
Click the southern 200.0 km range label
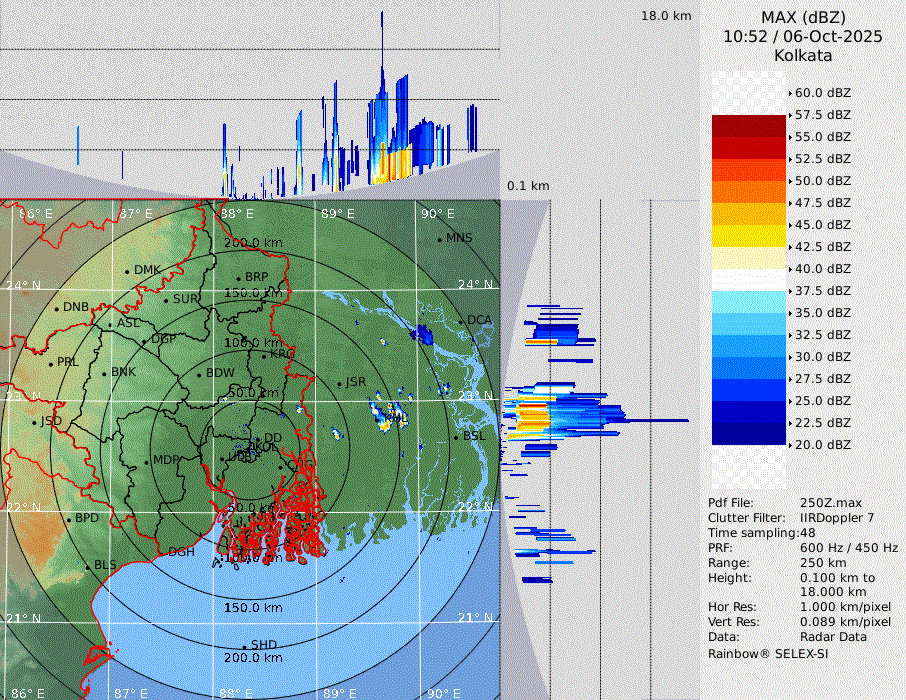coord(253,658)
